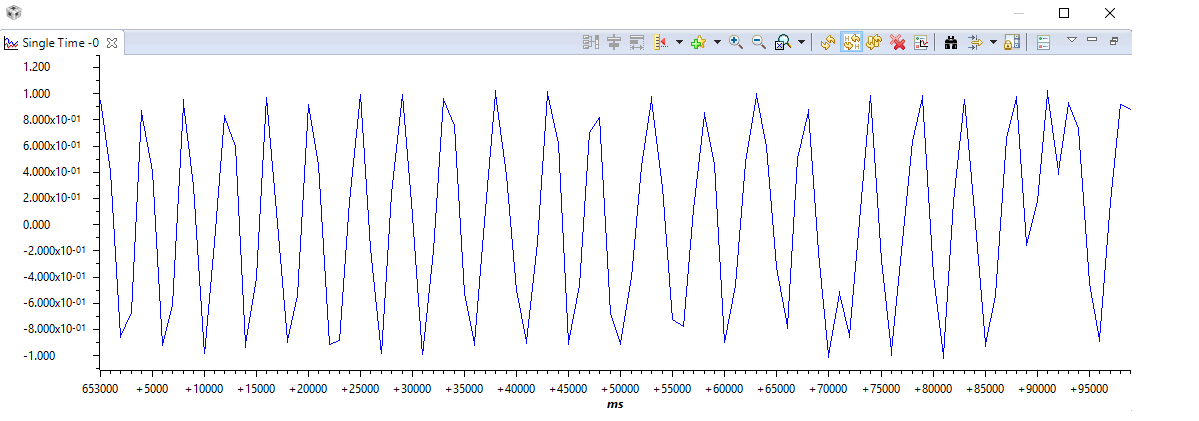Image resolution: width=1199 pixels, height=421 pixels.
Task: Click the Zoom Out magnifier icon
Action: (759, 43)
